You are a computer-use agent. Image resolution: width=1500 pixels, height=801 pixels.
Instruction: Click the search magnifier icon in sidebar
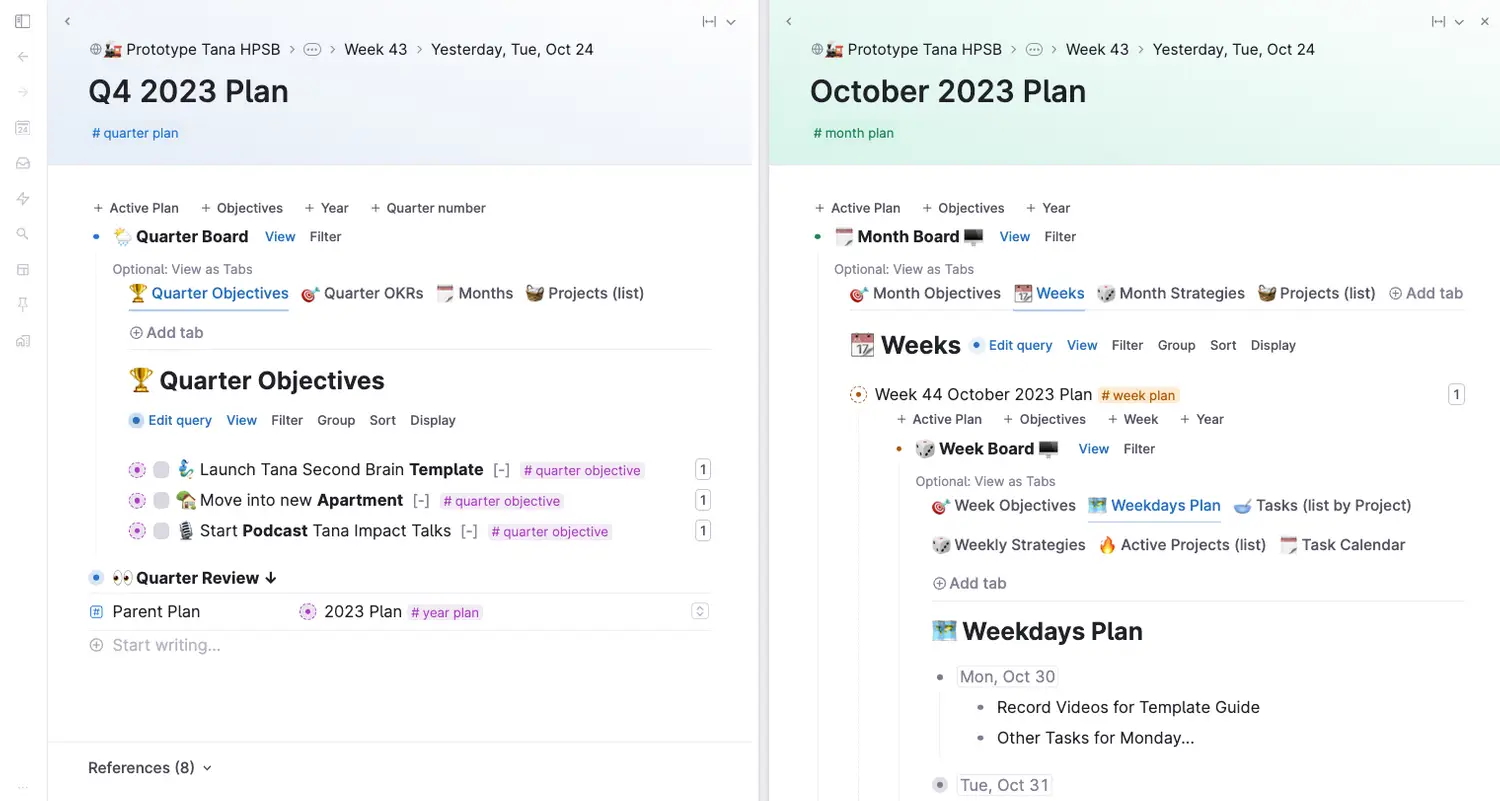point(23,234)
